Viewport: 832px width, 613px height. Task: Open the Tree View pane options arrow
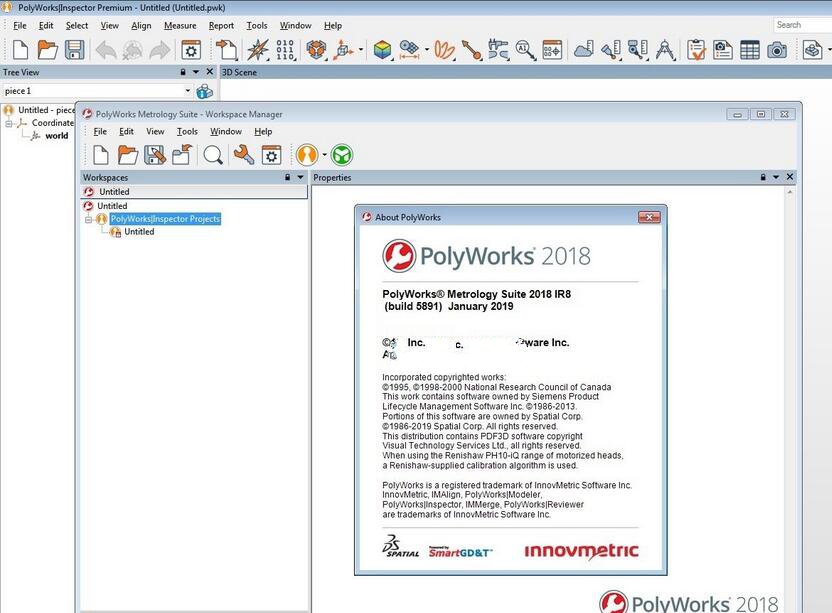(196, 72)
